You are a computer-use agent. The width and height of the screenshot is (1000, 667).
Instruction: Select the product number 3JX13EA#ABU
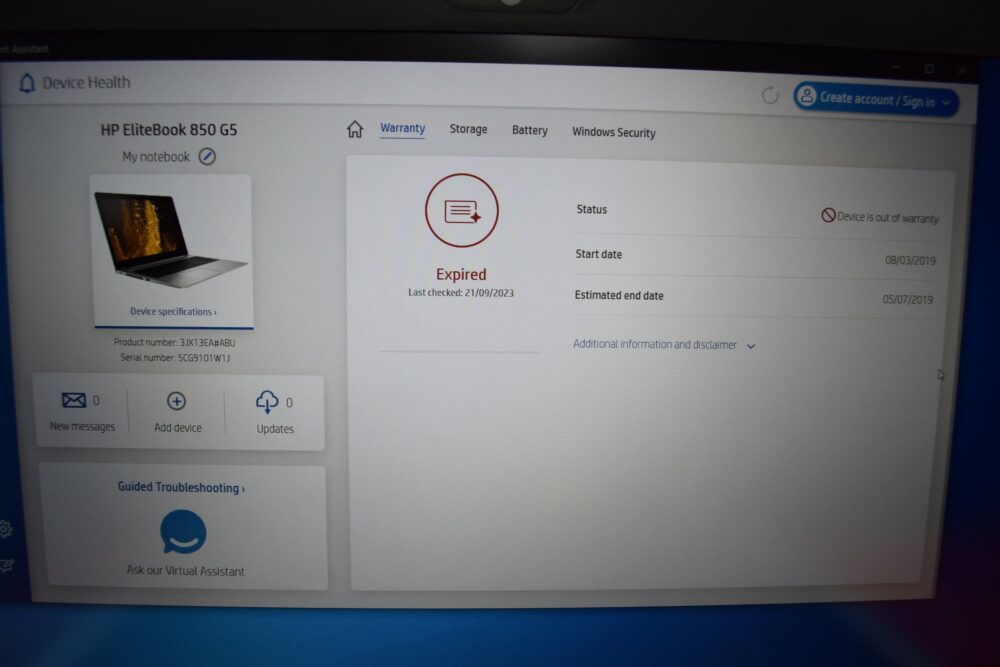click(207, 342)
